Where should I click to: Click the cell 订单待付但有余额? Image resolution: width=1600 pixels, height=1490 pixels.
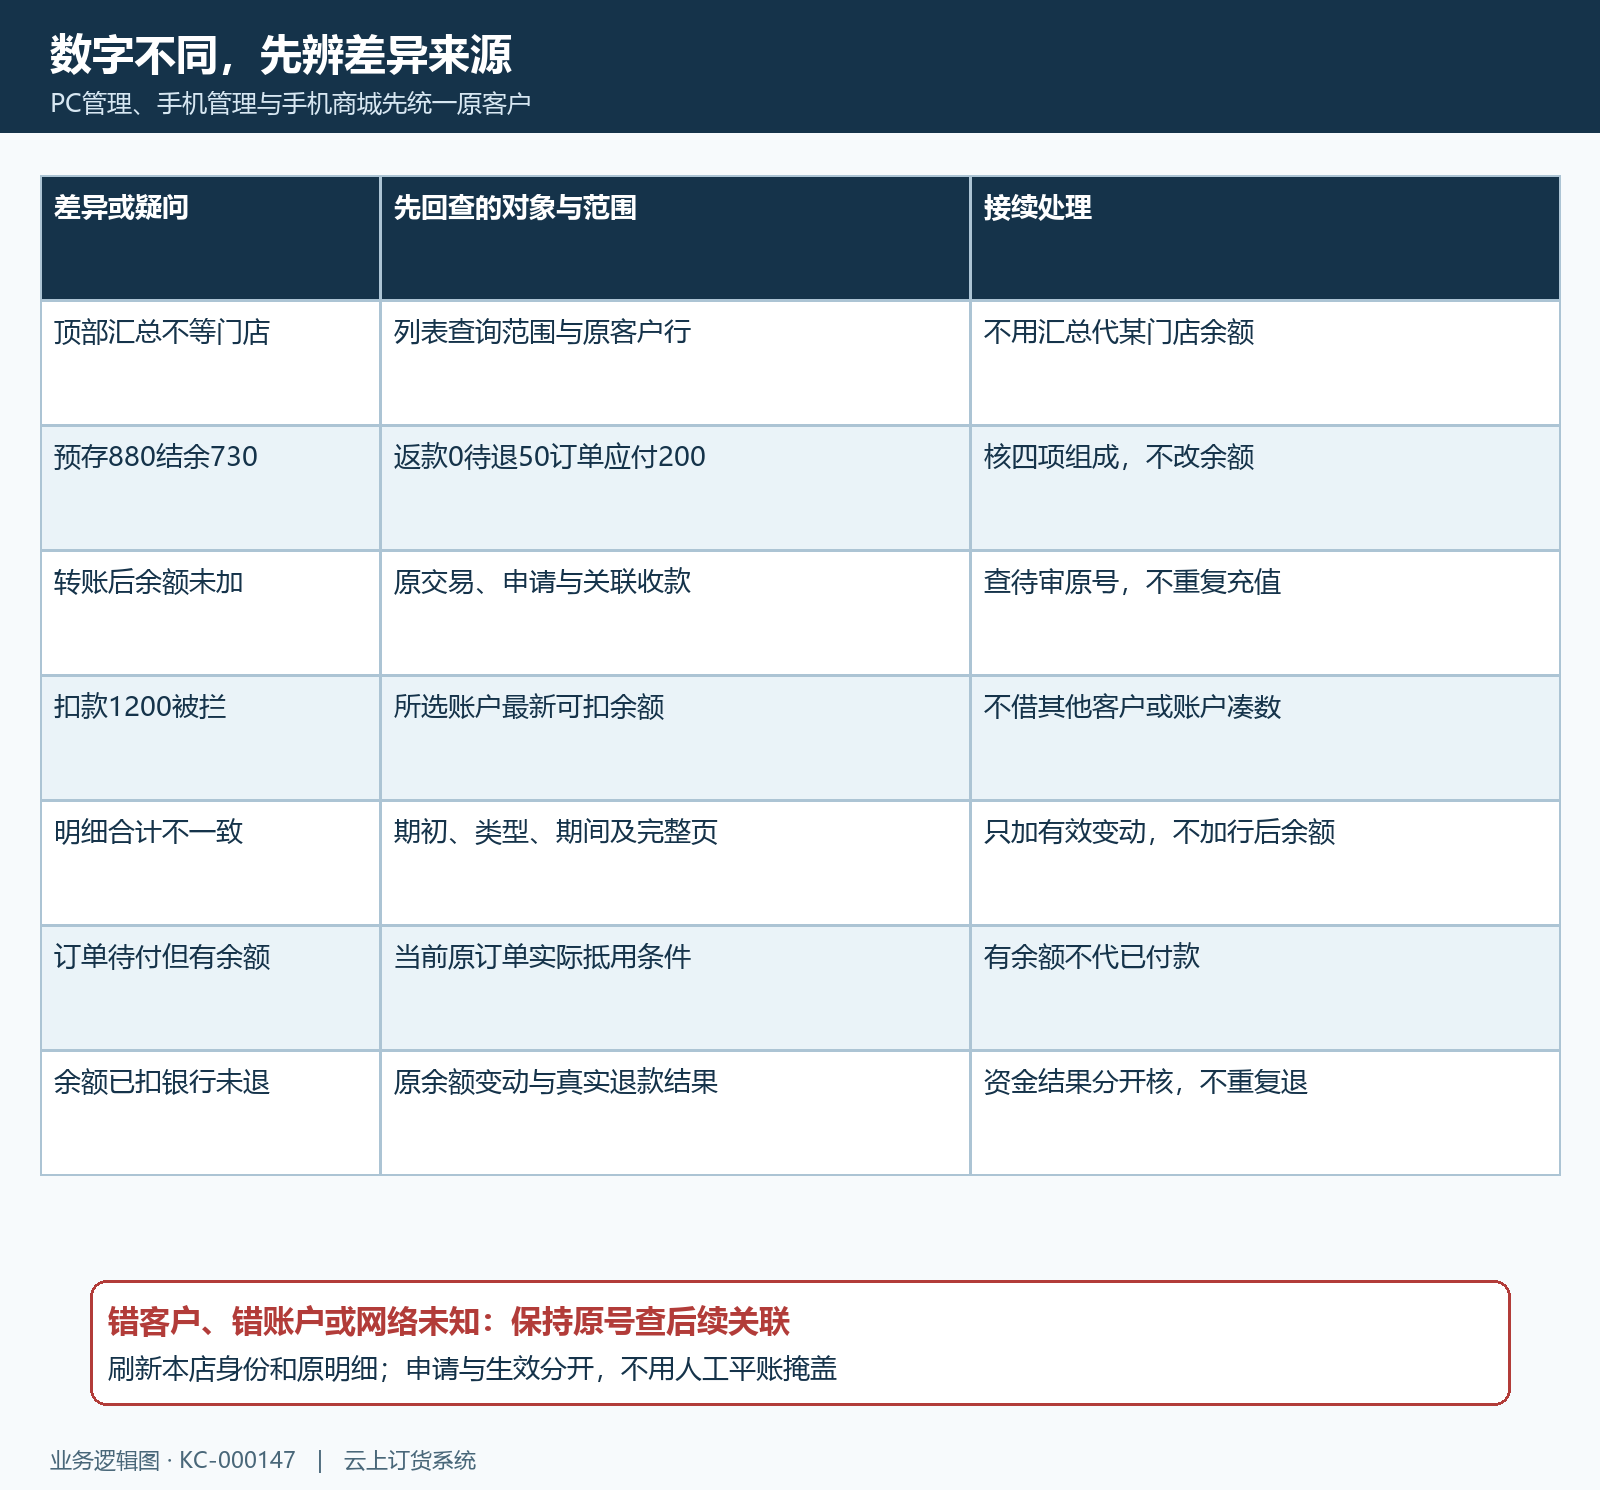pos(210,988)
